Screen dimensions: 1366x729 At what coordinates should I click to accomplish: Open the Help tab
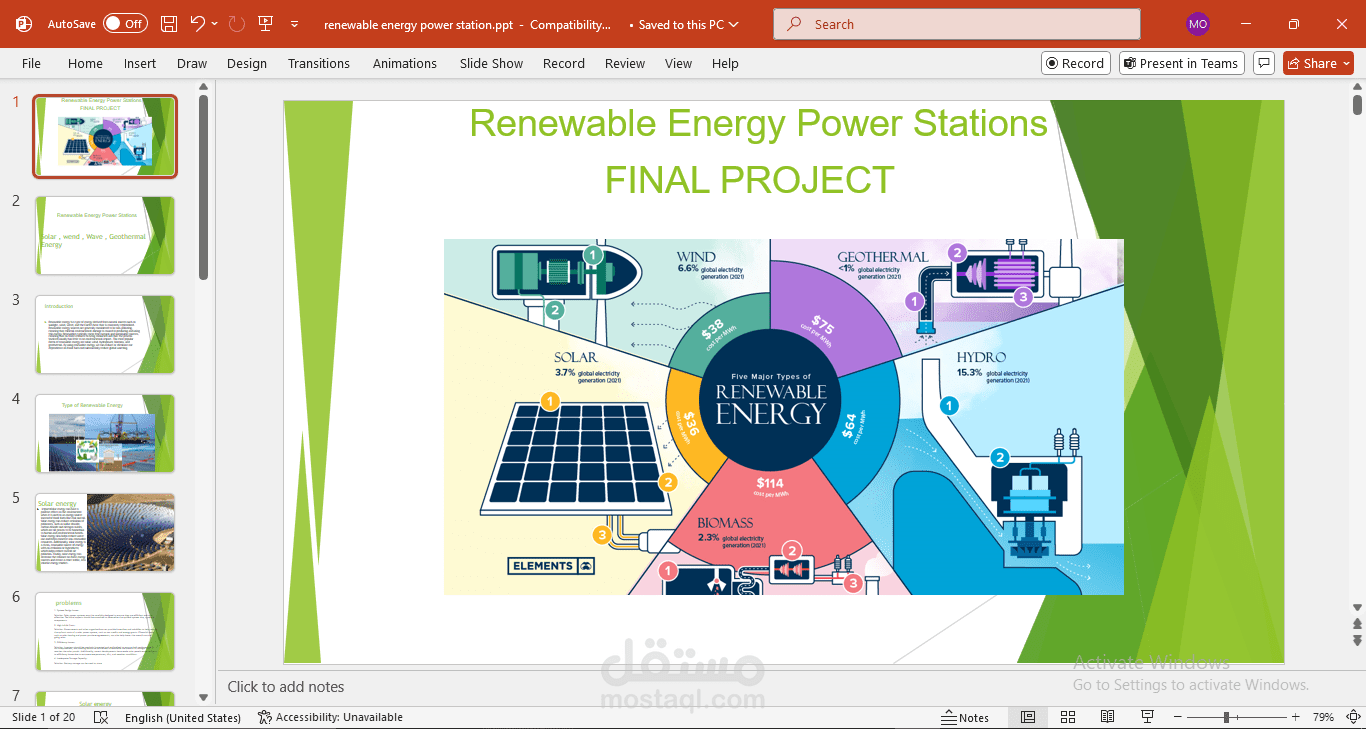725,63
